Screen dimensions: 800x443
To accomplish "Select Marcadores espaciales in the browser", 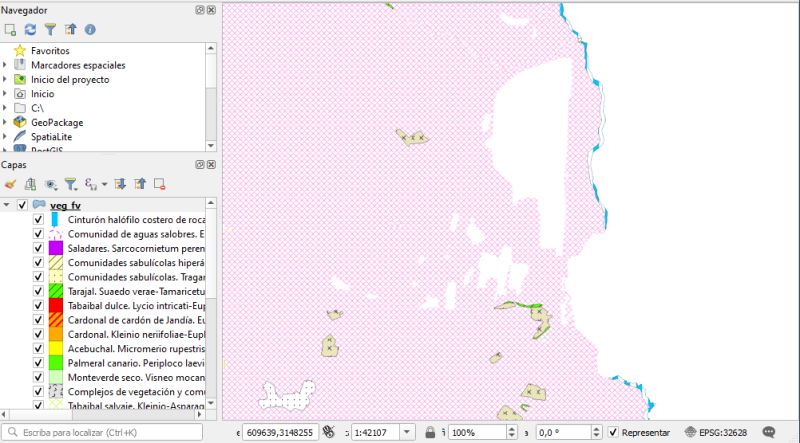I will [x=78, y=65].
